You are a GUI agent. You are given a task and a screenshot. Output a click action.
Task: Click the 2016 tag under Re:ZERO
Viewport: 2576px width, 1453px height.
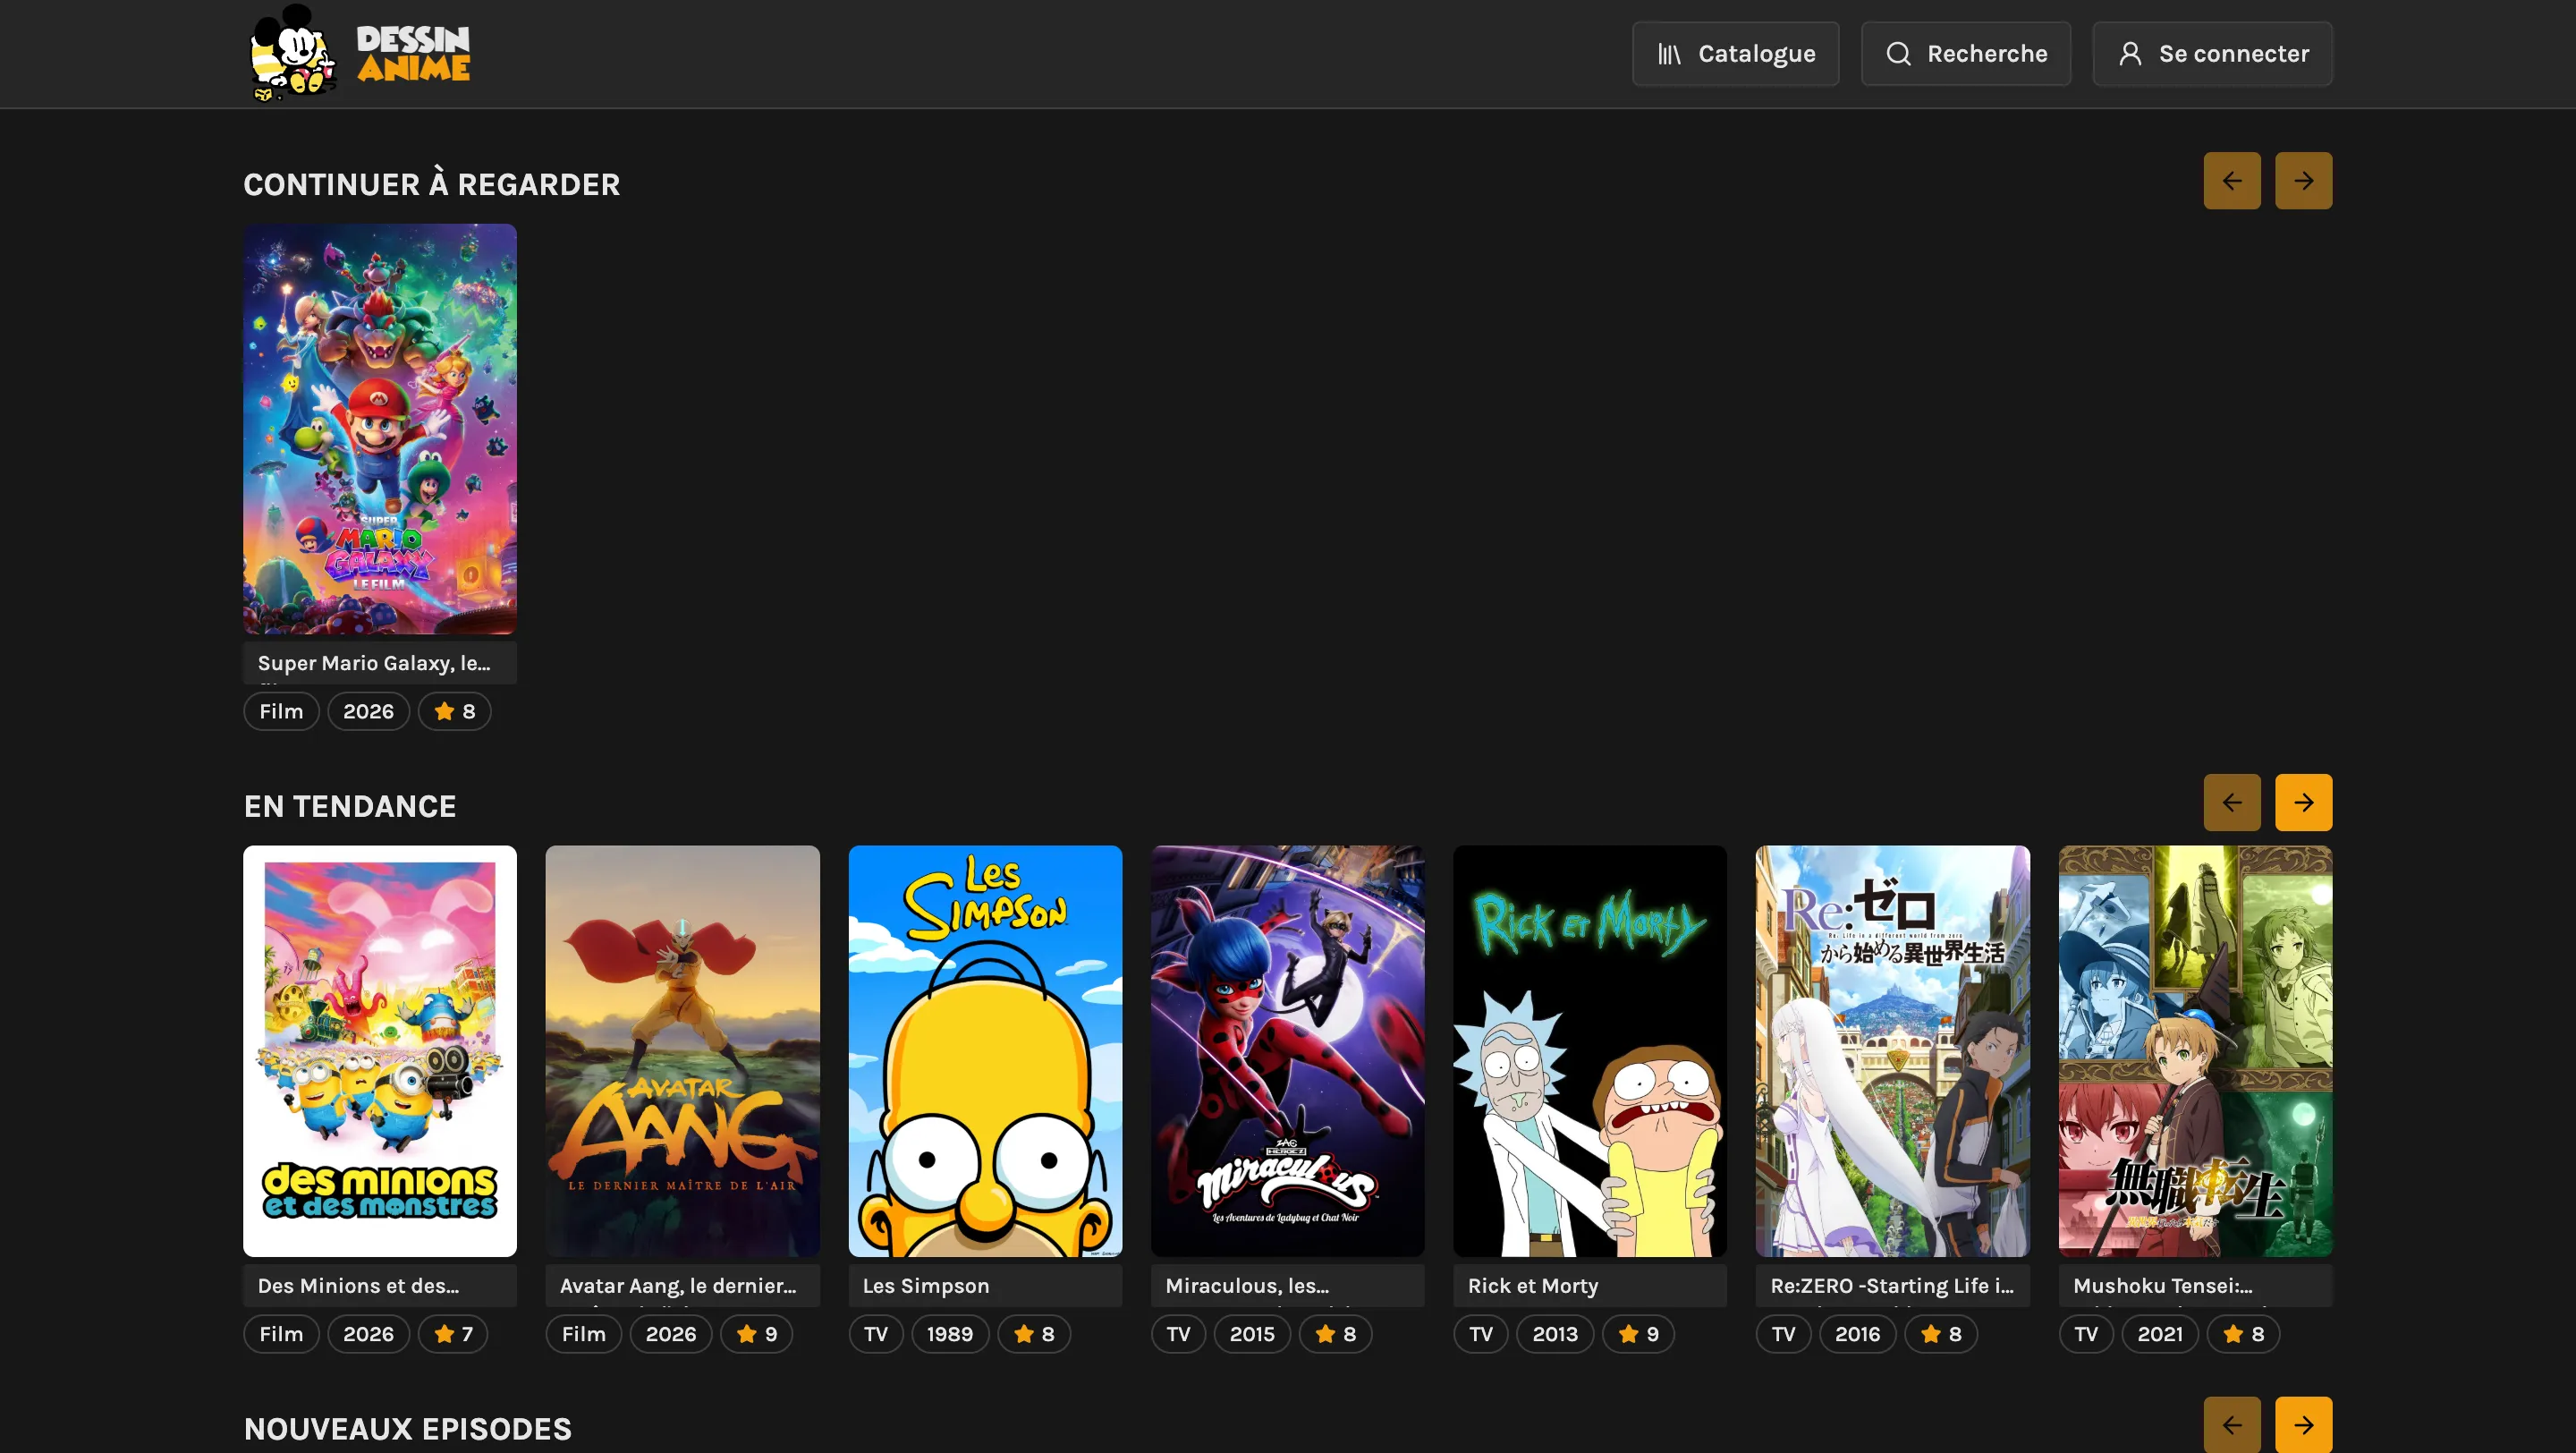pyautogui.click(x=1857, y=1334)
